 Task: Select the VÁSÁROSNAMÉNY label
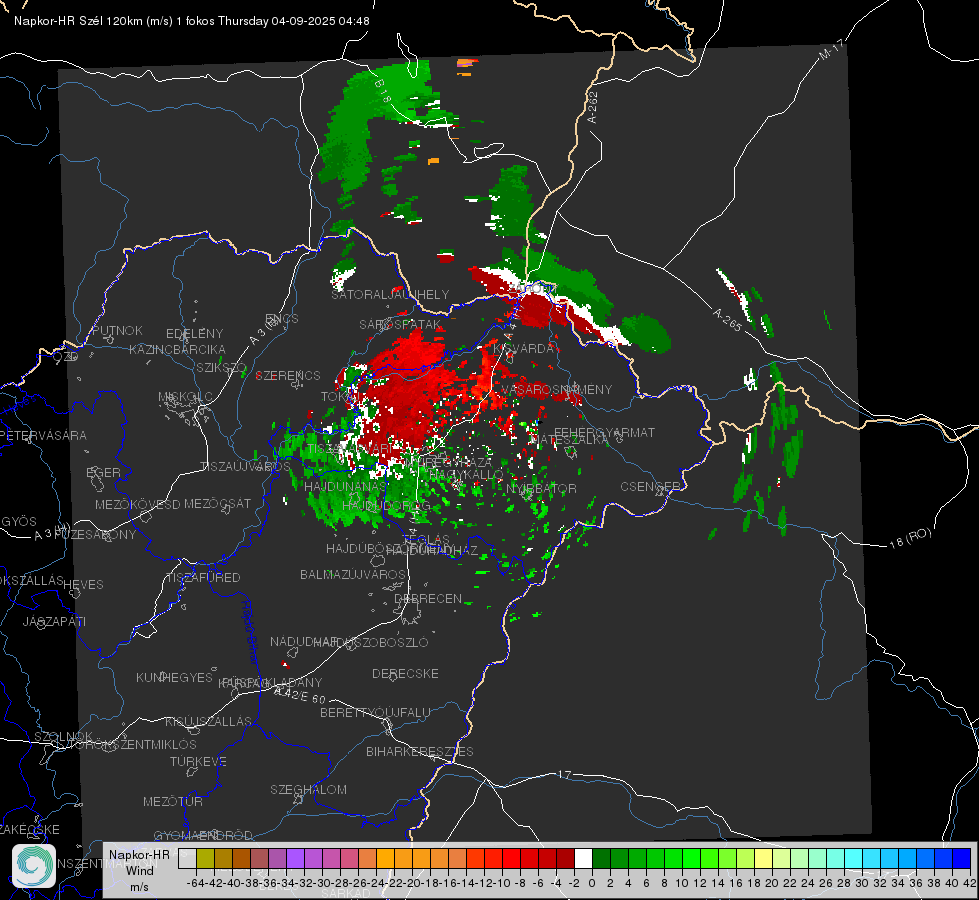point(557,389)
